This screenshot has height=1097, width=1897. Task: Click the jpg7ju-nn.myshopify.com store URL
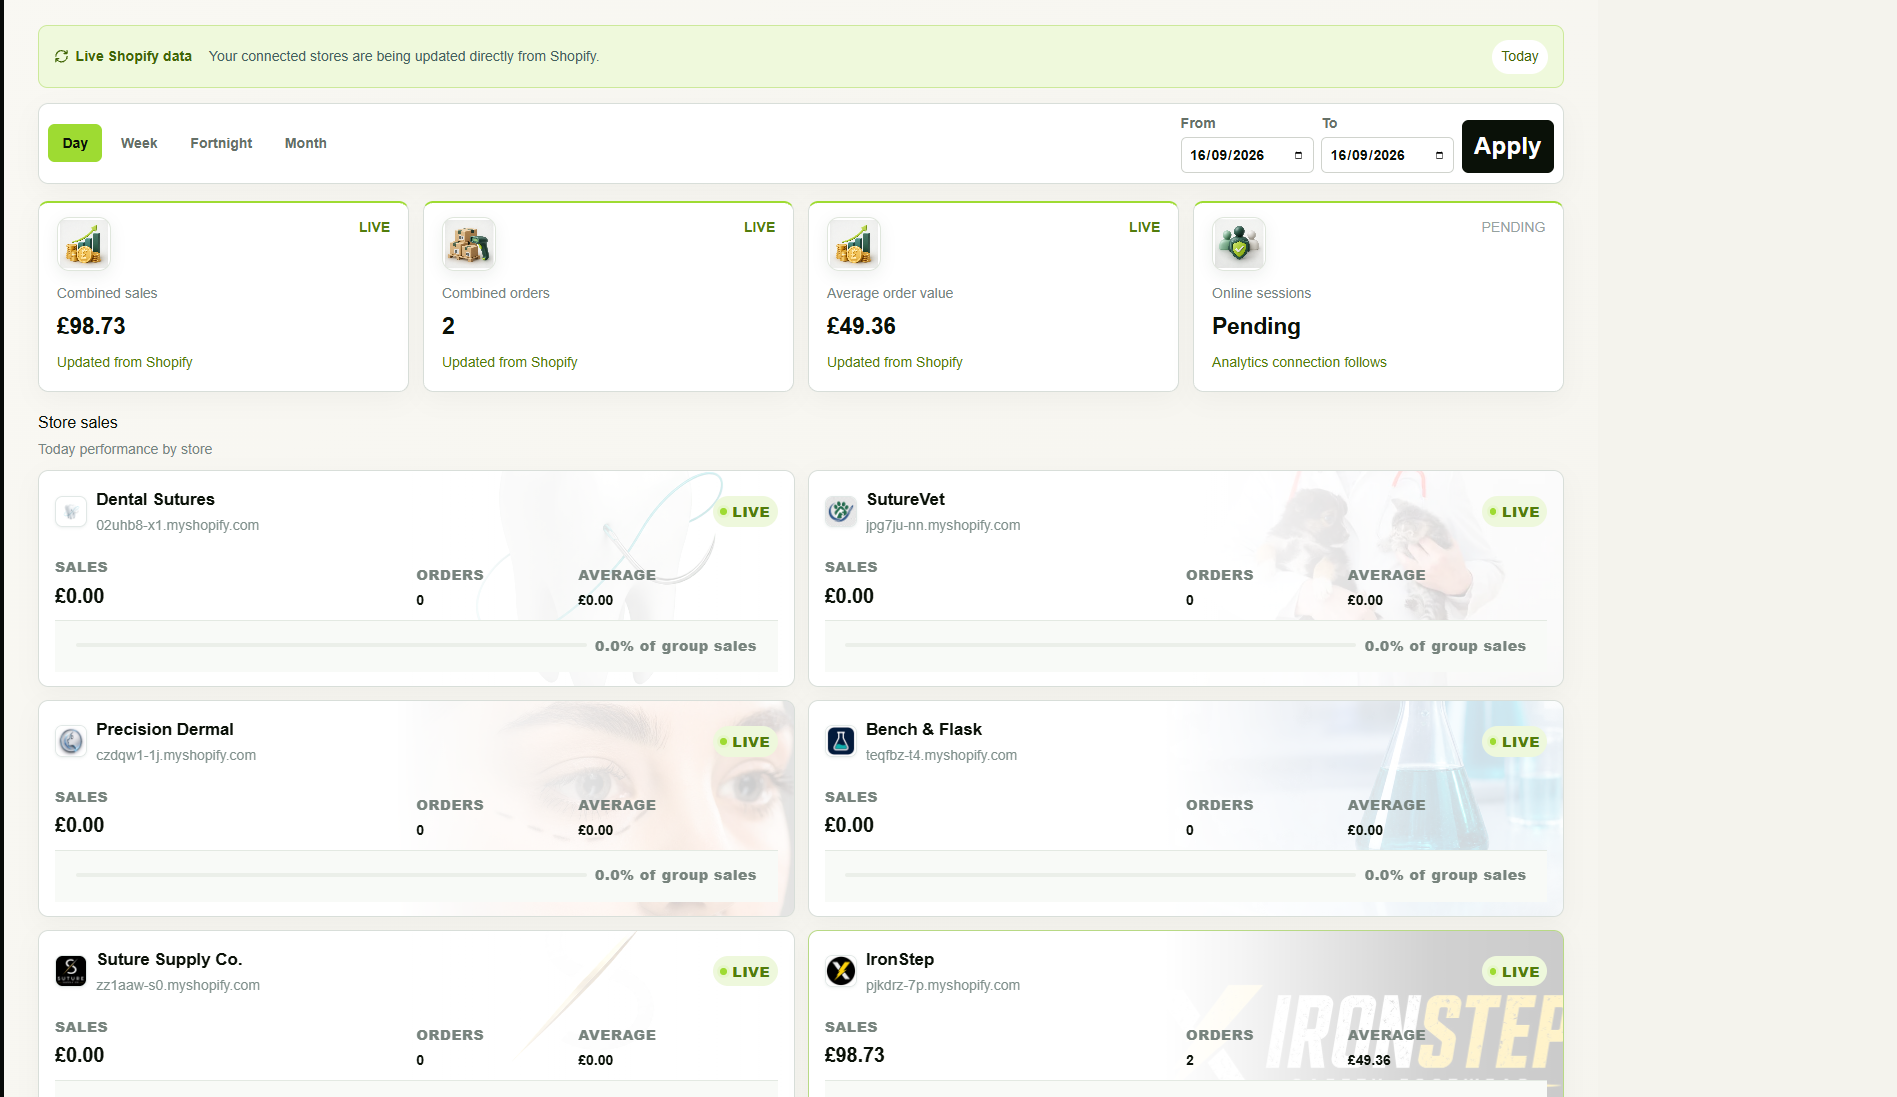pyautogui.click(x=943, y=525)
